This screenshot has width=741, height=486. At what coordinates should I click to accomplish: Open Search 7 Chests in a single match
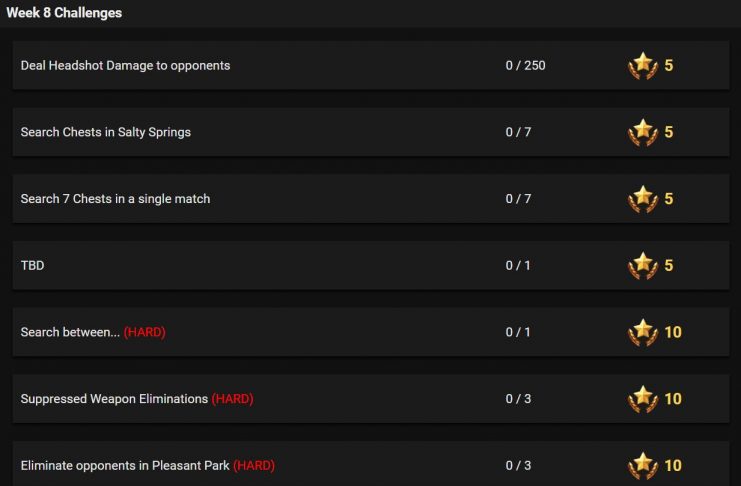(115, 199)
